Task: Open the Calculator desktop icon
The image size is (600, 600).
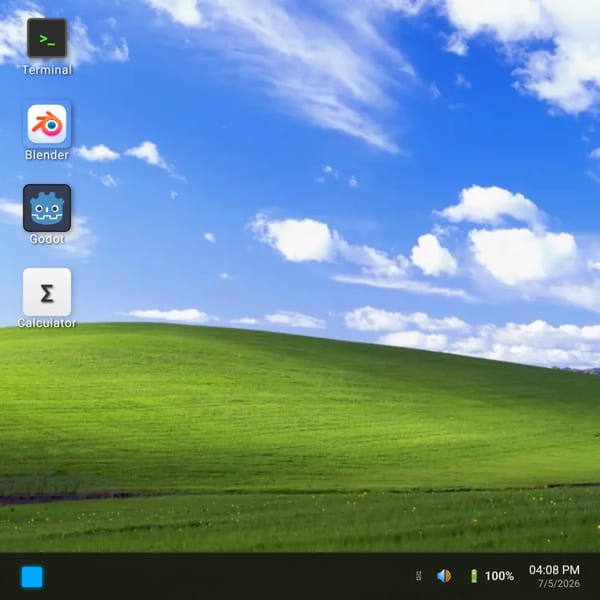Action: click(47, 292)
